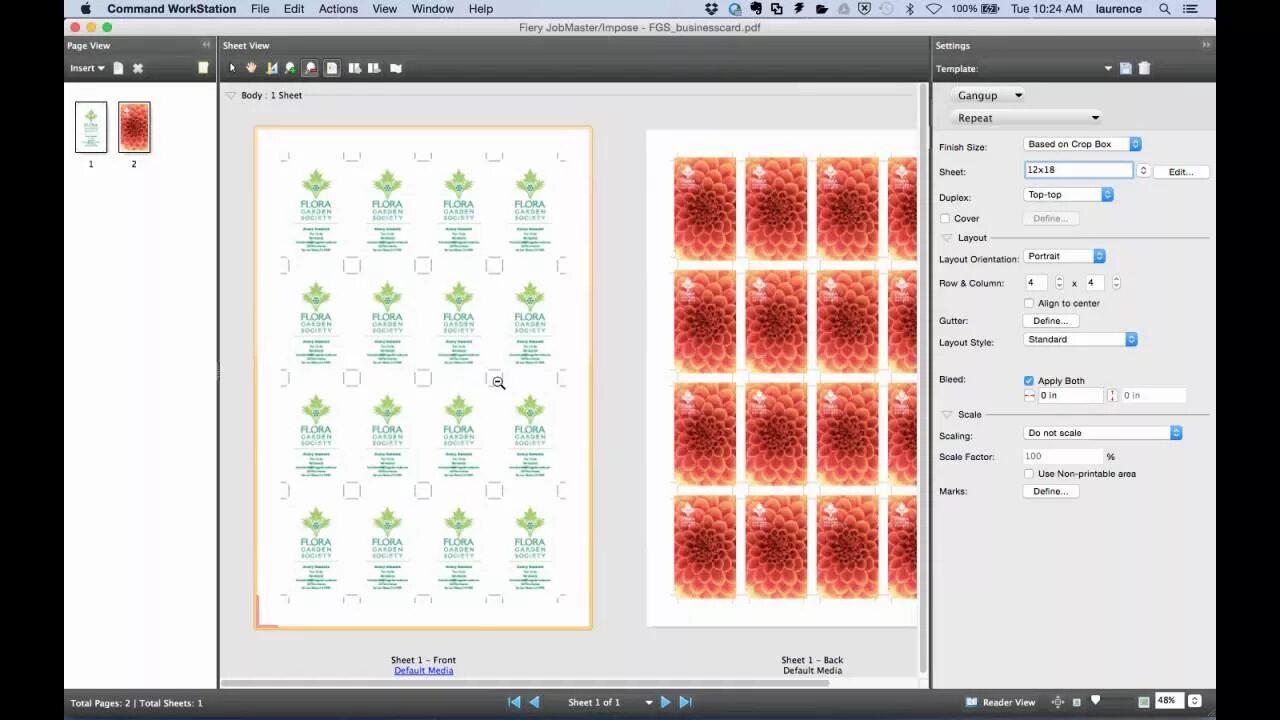1280x720 pixels.
Task: Open the Actions menu
Action: (x=338, y=9)
